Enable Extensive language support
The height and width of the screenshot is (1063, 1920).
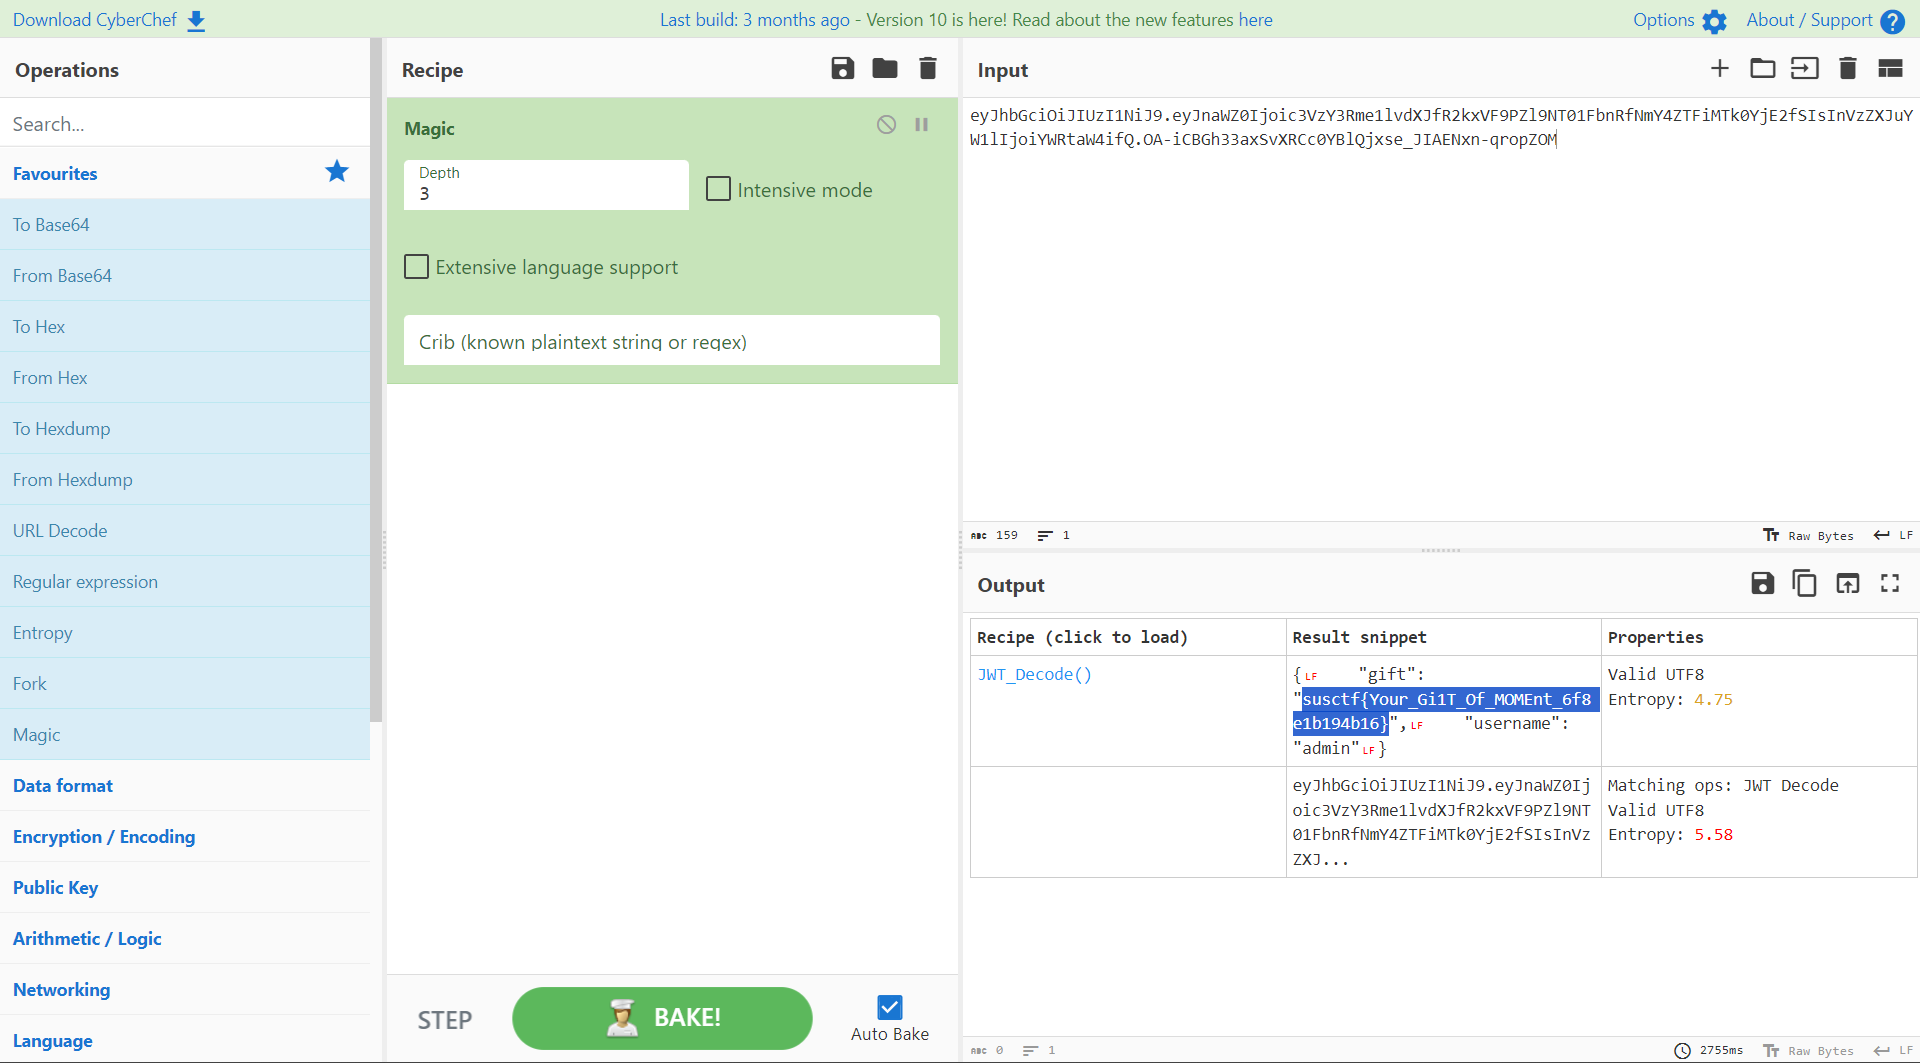tap(417, 267)
